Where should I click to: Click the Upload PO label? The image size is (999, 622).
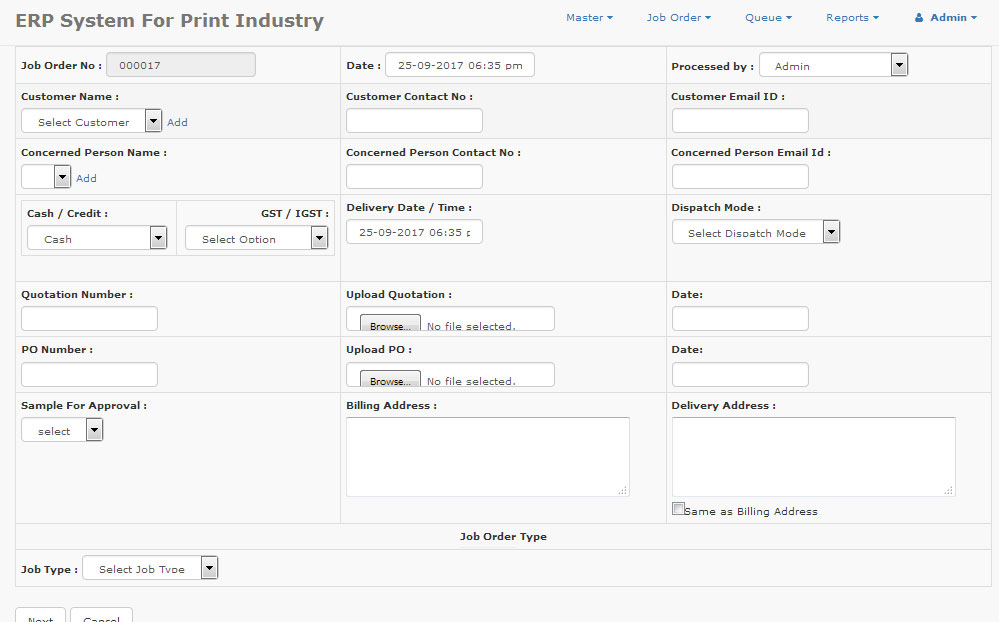click(379, 350)
